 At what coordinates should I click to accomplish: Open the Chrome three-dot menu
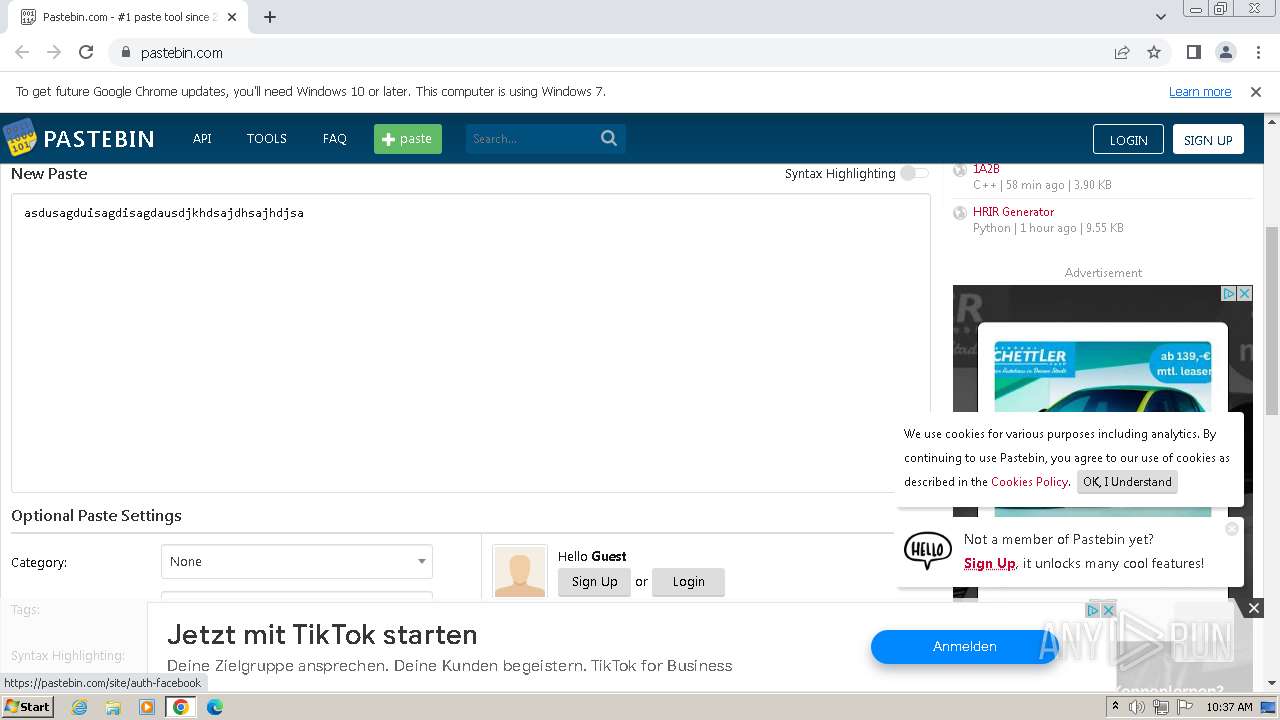pos(1257,52)
